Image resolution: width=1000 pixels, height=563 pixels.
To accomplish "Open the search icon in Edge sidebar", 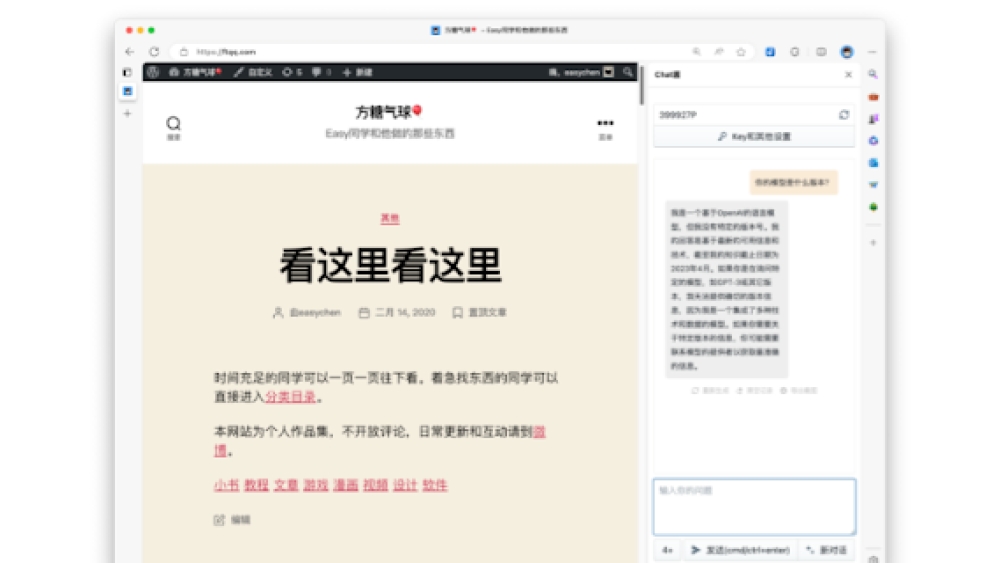I will [x=873, y=74].
